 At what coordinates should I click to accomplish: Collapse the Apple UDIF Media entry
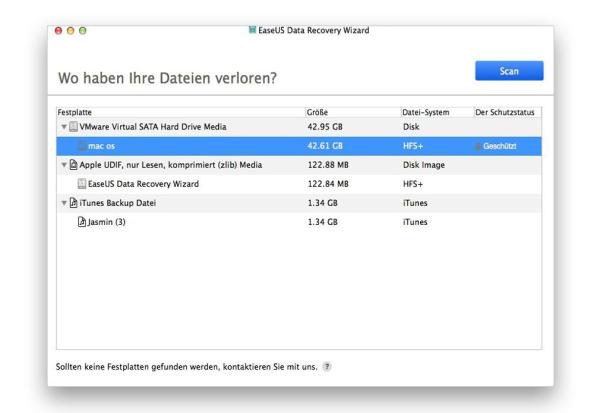pyautogui.click(x=64, y=165)
